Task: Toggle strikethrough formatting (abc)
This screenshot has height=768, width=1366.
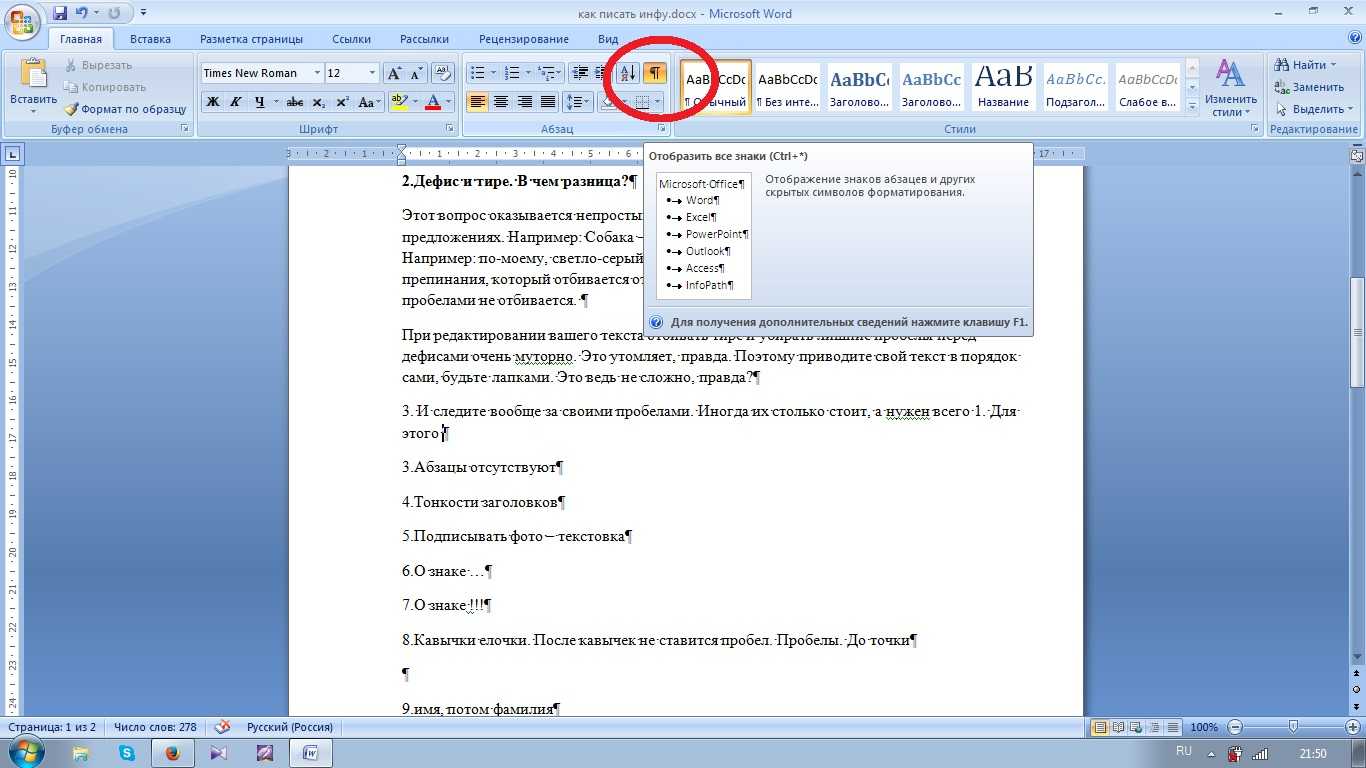Action: [295, 102]
